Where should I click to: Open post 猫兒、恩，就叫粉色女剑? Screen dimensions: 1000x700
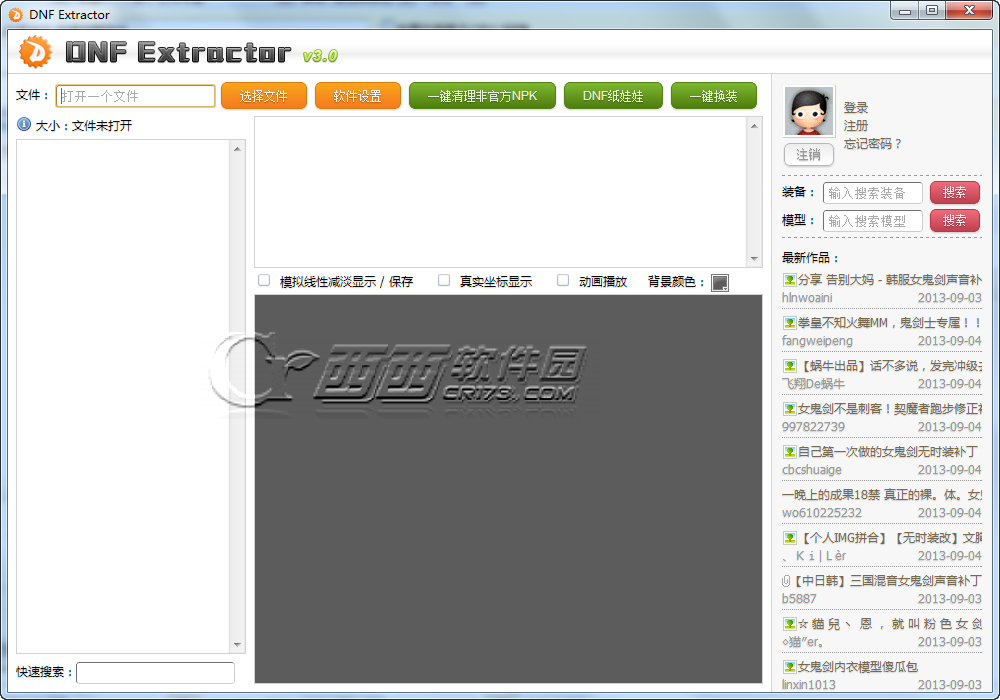[x=890, y=624]
